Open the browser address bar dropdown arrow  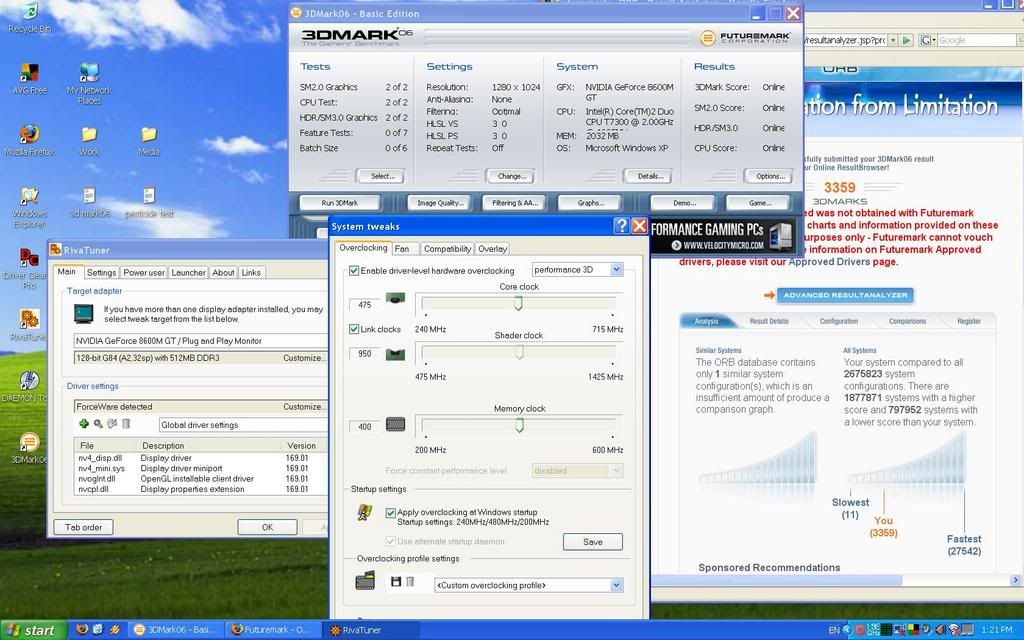click(x=893, y=40)
